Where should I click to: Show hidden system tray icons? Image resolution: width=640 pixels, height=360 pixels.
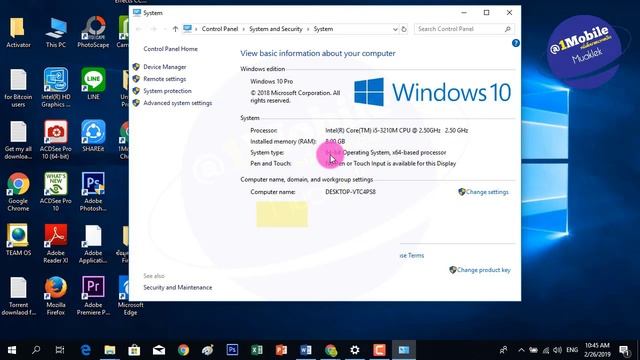click(521, 350)
